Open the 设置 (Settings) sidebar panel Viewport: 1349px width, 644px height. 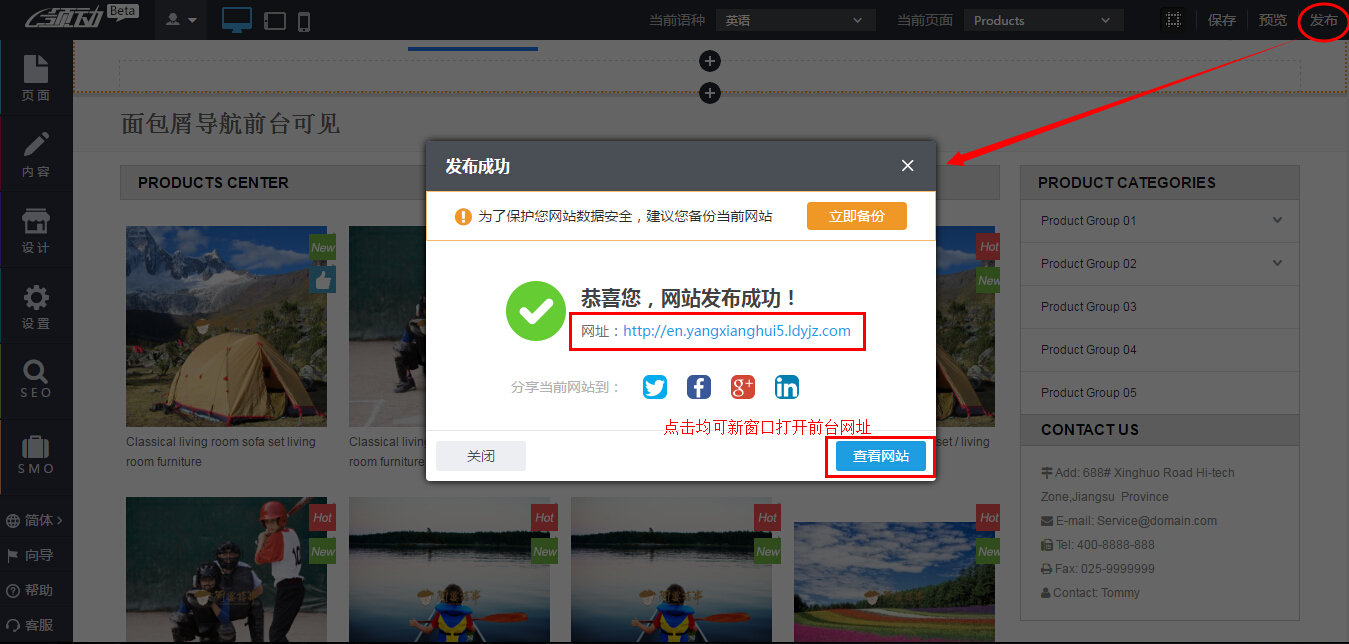coord(36,305)
